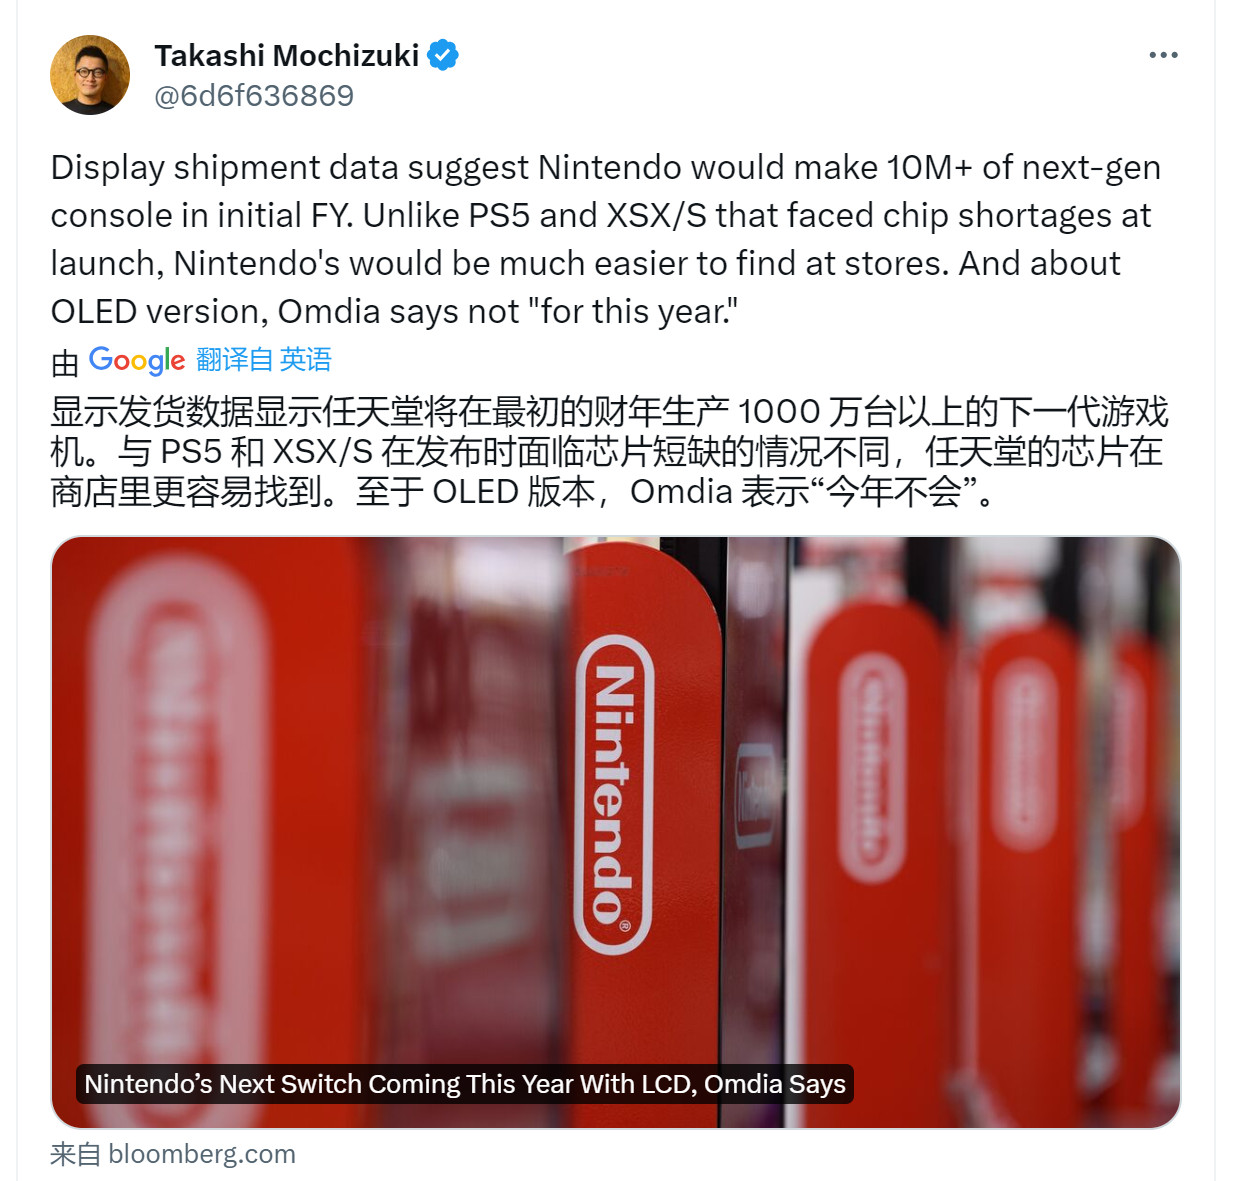1258x1181 pixels.
Task: Click the 由 label before the Google logo
Action: pos(65,362)
